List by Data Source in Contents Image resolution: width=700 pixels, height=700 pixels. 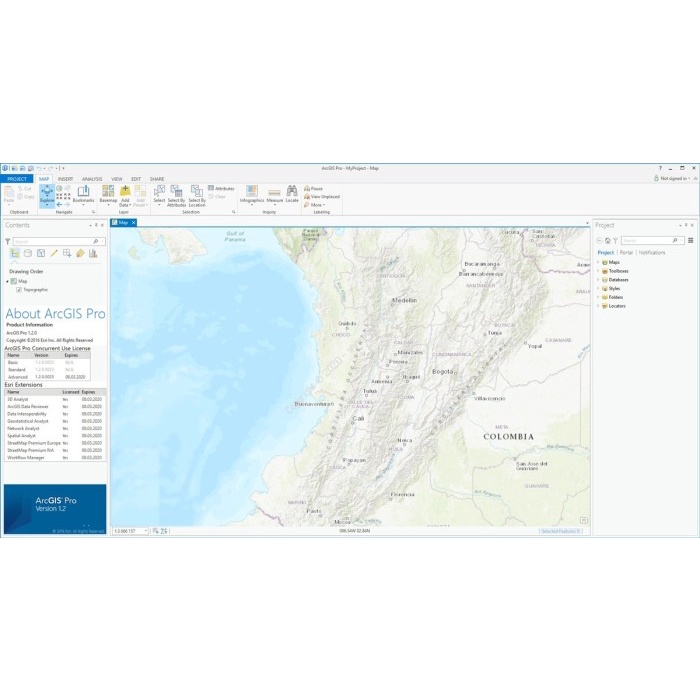28,253
